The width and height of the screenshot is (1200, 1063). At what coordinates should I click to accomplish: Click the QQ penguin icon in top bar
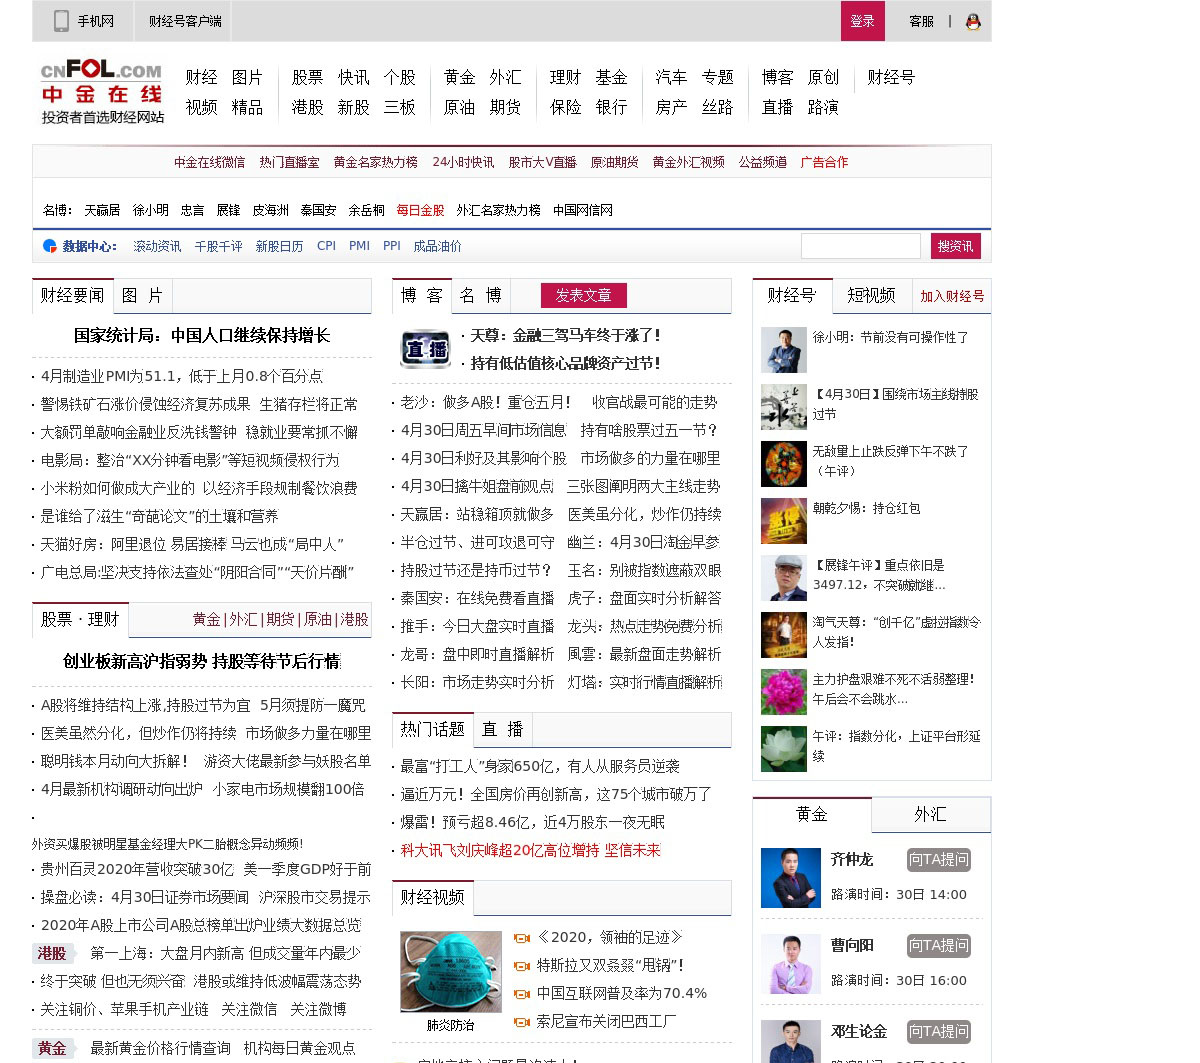click(x=972, y=21)
